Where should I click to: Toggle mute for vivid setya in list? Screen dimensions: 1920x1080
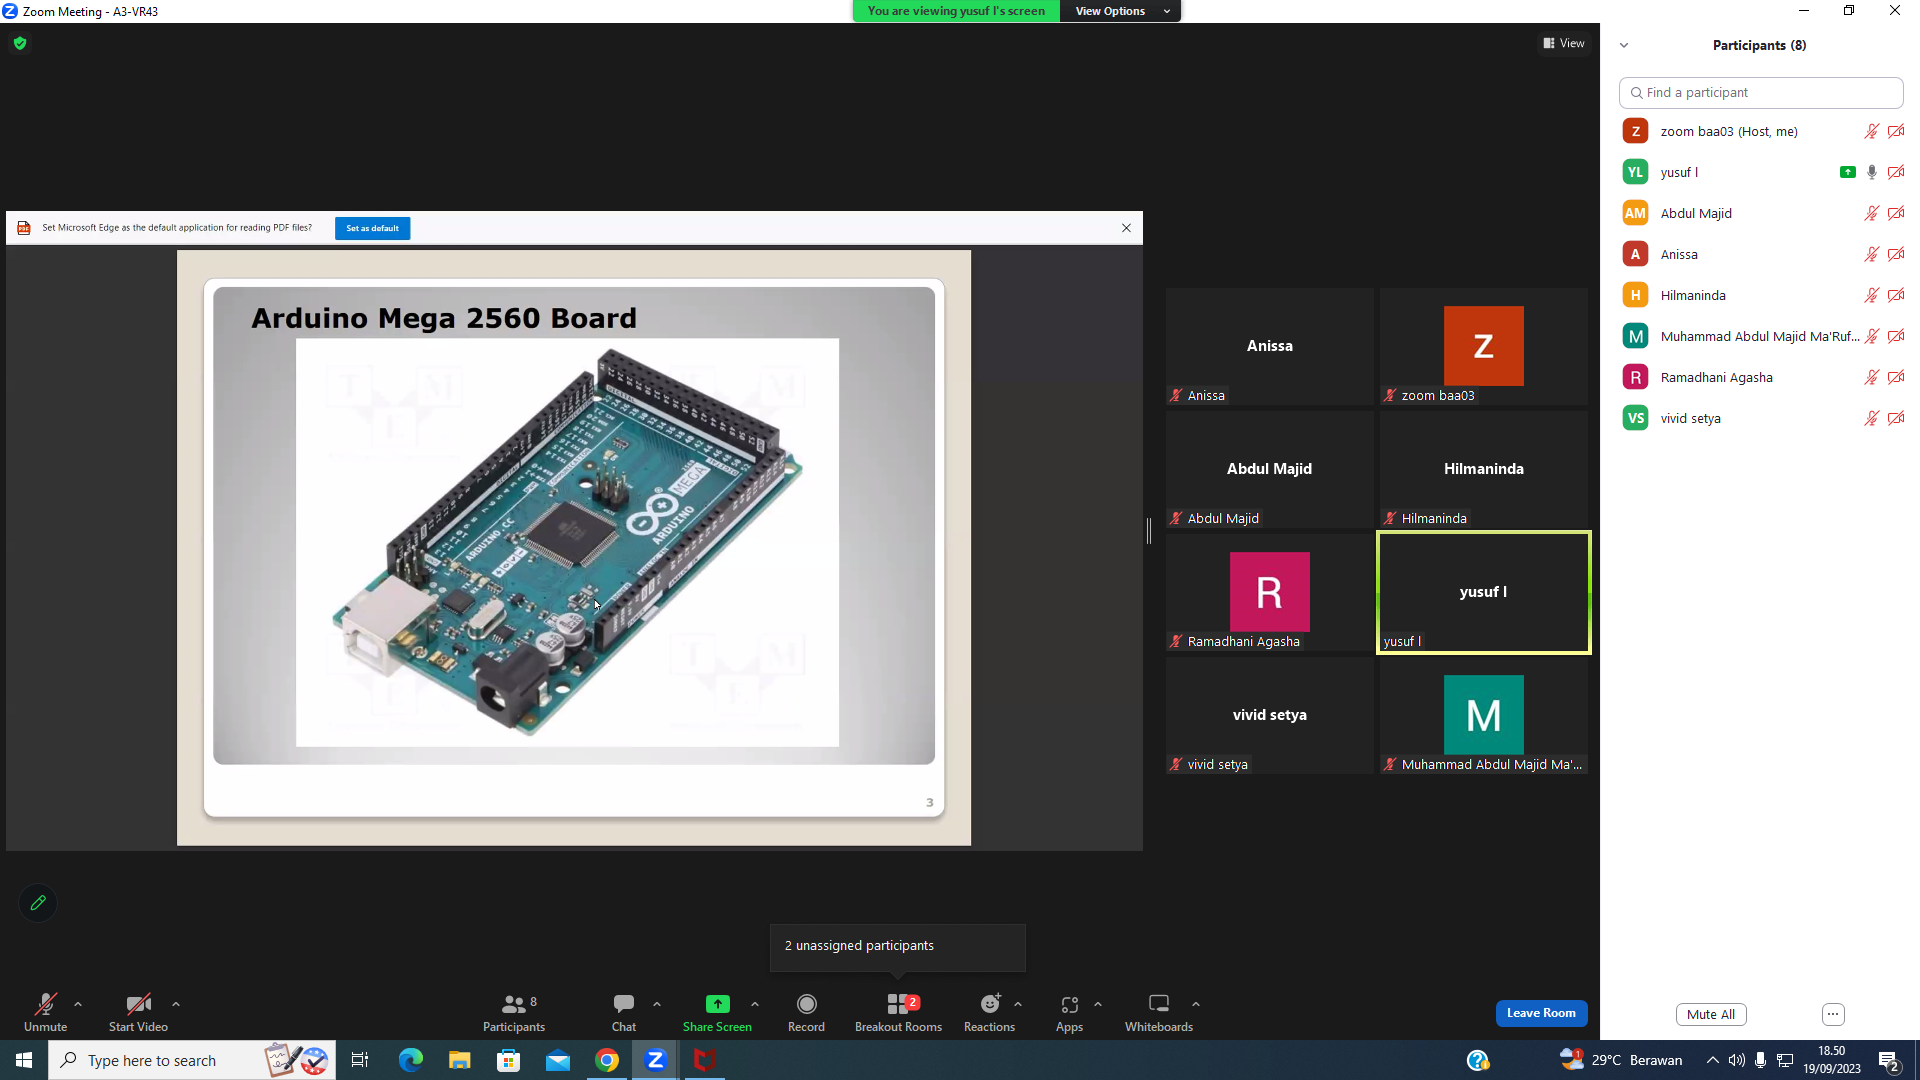(1871, 418)
